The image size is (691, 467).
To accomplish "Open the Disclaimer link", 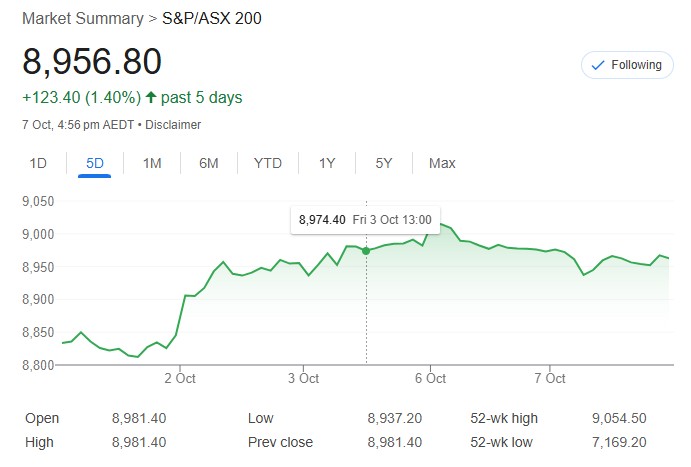I will point(174,125).
